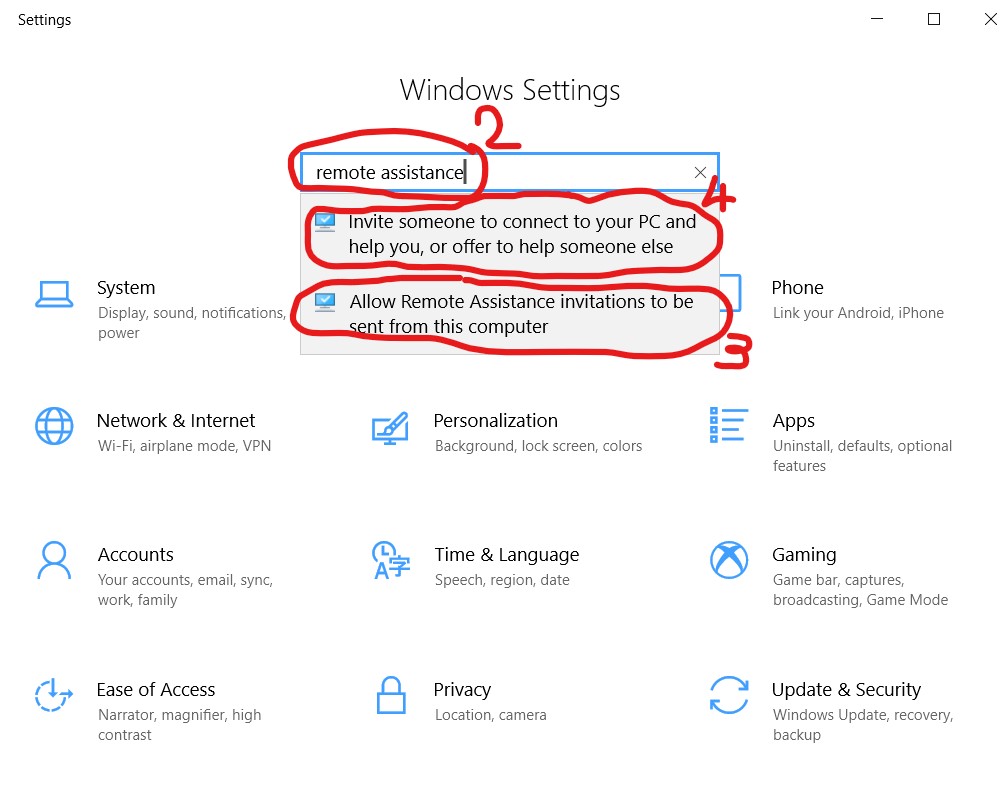
Task: Click the monitor icon beside the Invite suggestion
Action: point(325,221)
